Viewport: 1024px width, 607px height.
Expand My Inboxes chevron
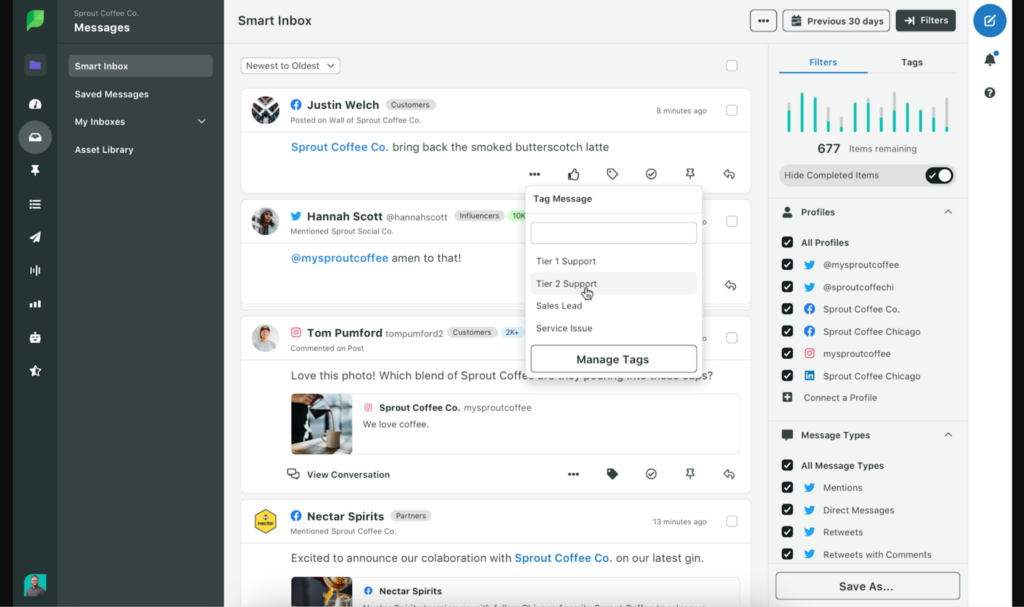201,122
